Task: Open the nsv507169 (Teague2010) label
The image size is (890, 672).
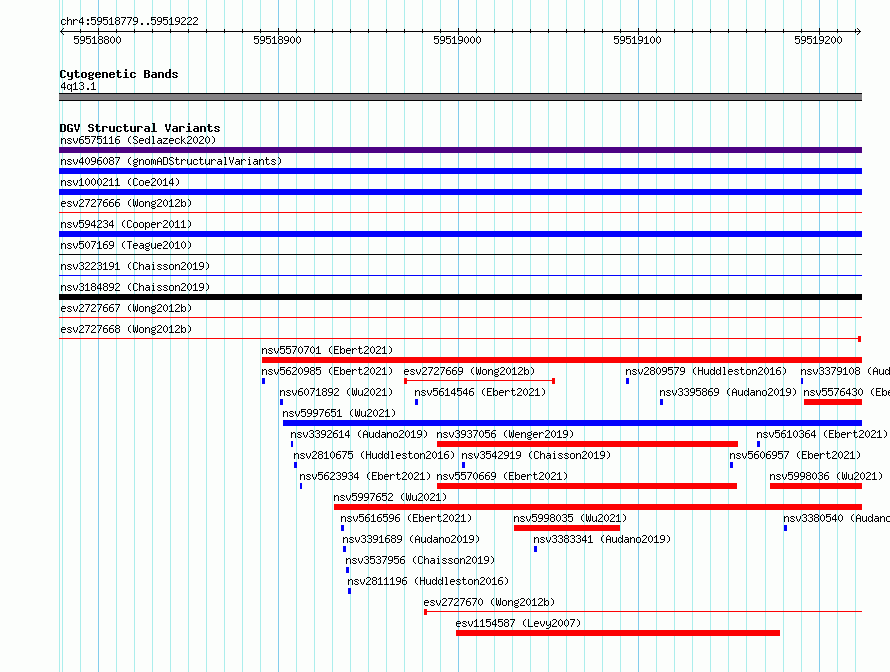Action: click(x=126, y=245)
